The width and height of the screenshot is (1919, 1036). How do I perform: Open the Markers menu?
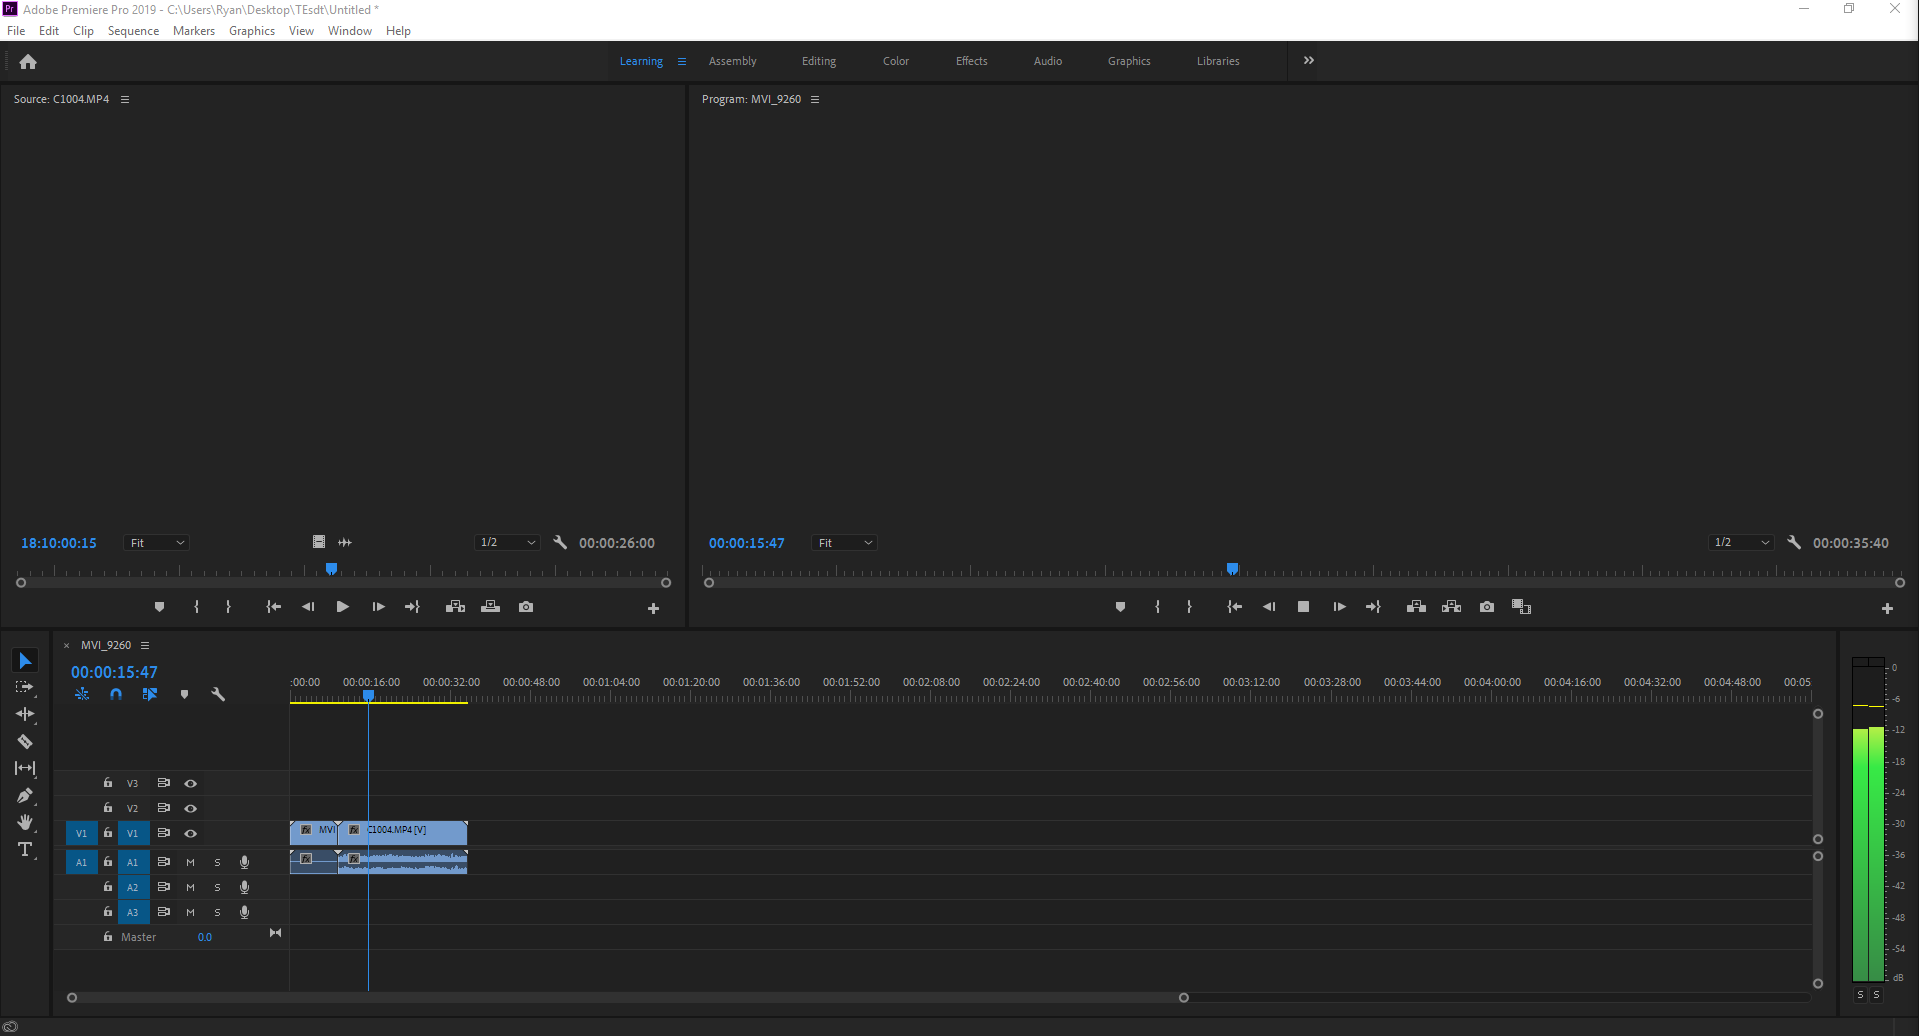(194, 31)
